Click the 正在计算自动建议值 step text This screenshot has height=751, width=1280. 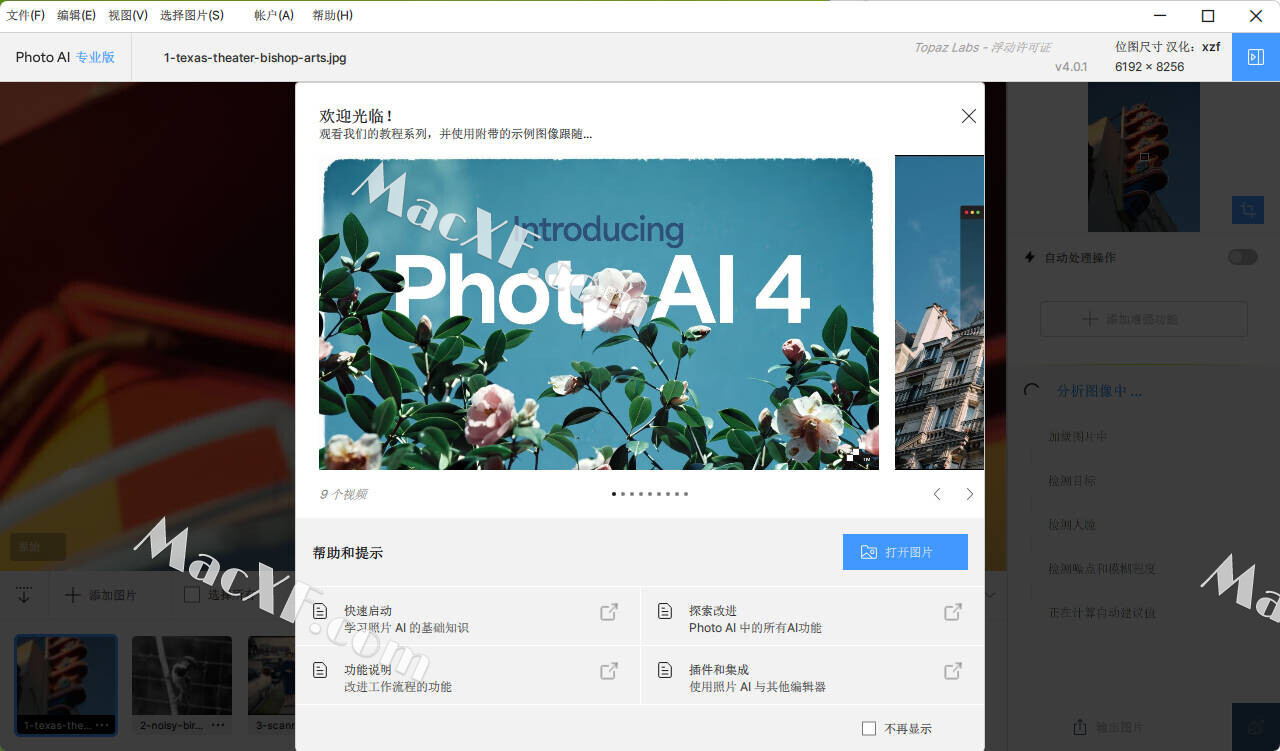(x=1102, y=613)
